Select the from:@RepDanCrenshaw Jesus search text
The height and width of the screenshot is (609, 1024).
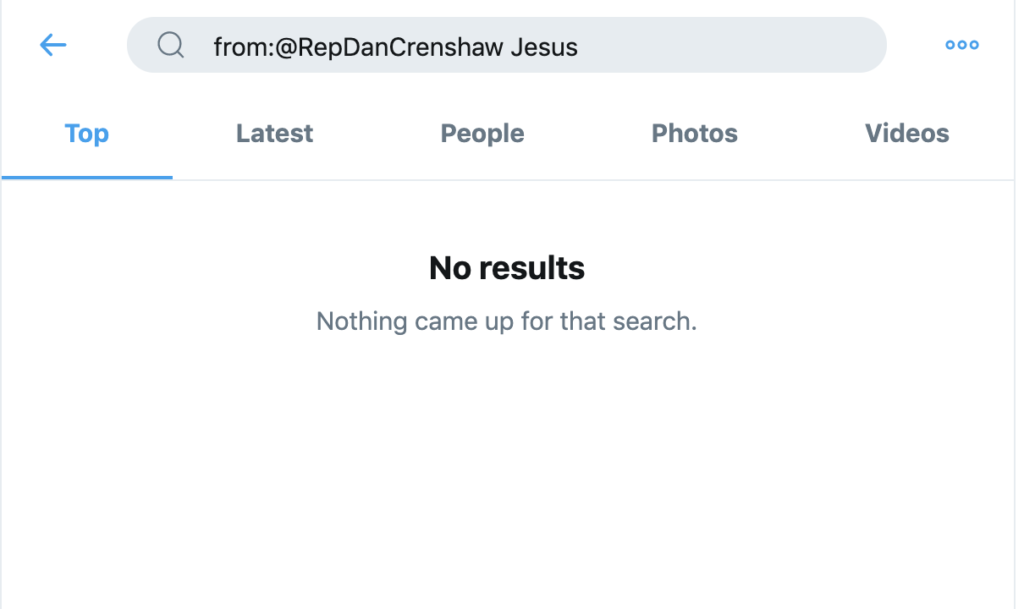point(394,46)
